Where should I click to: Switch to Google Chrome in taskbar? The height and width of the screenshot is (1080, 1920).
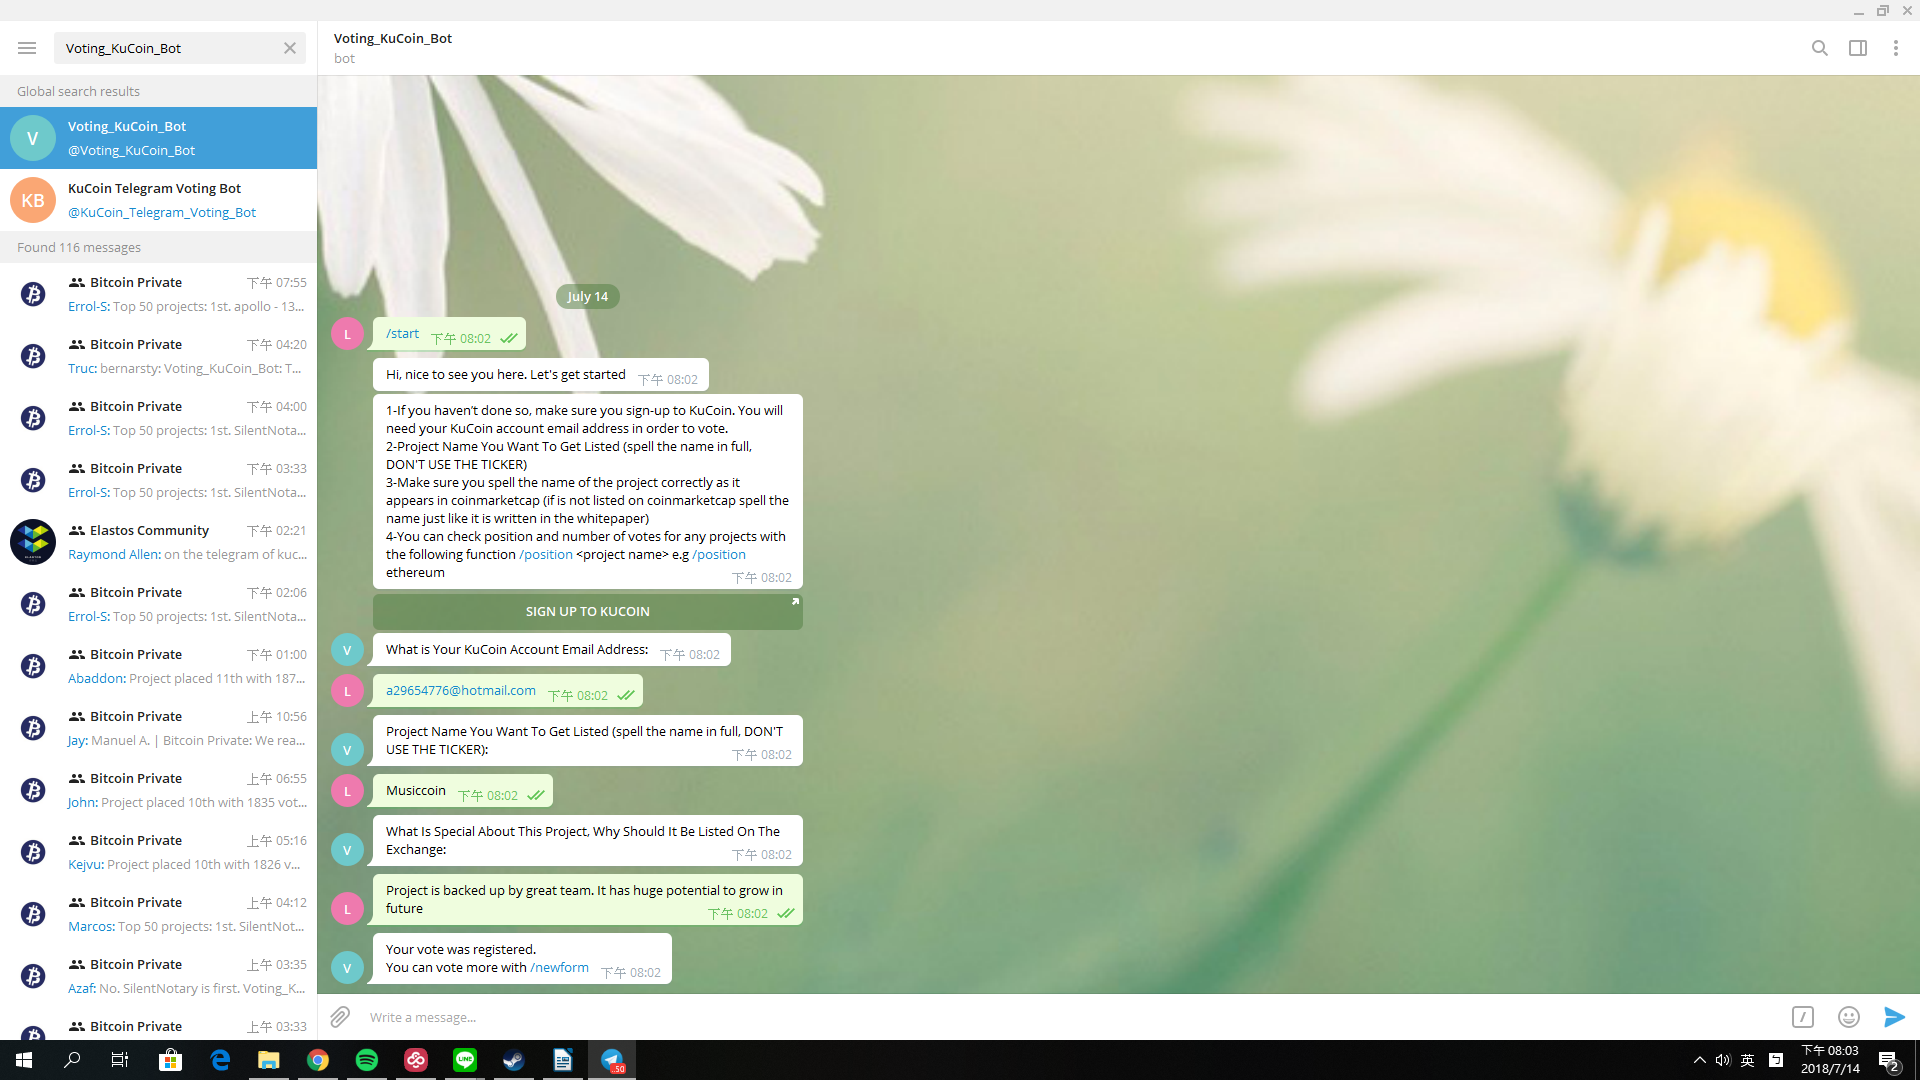tap(318, 1060)
